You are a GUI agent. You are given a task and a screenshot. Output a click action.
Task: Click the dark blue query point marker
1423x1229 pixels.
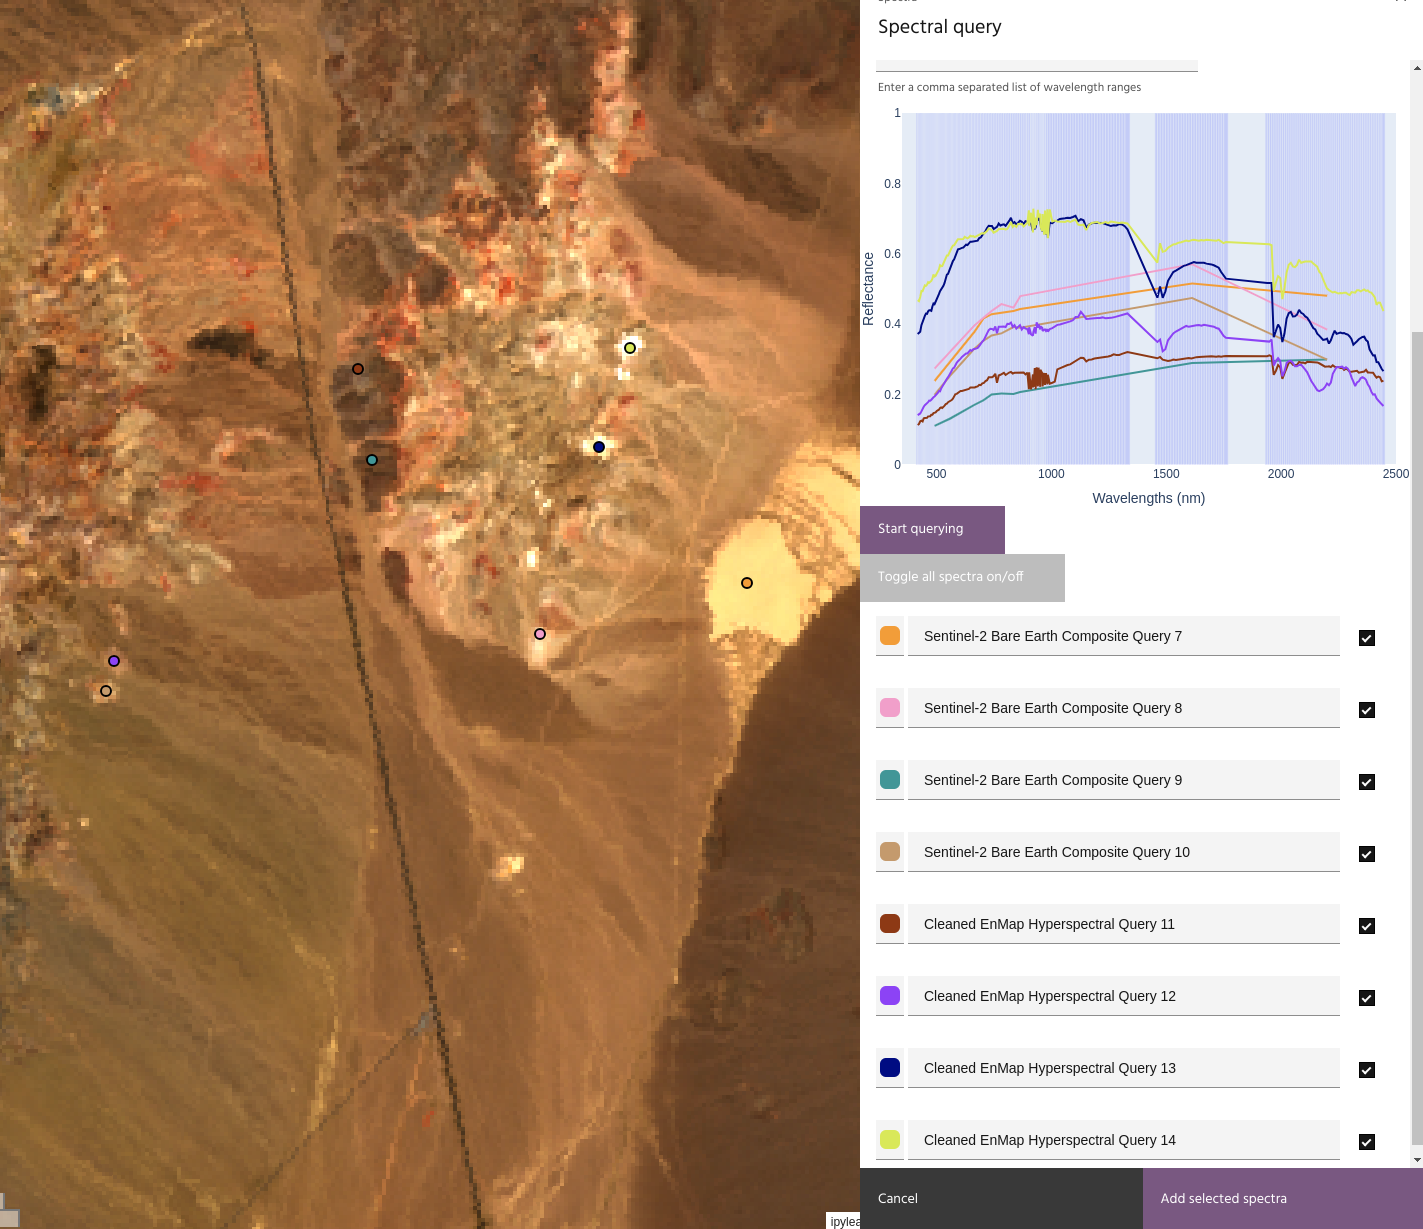click(x=599, y=447)
